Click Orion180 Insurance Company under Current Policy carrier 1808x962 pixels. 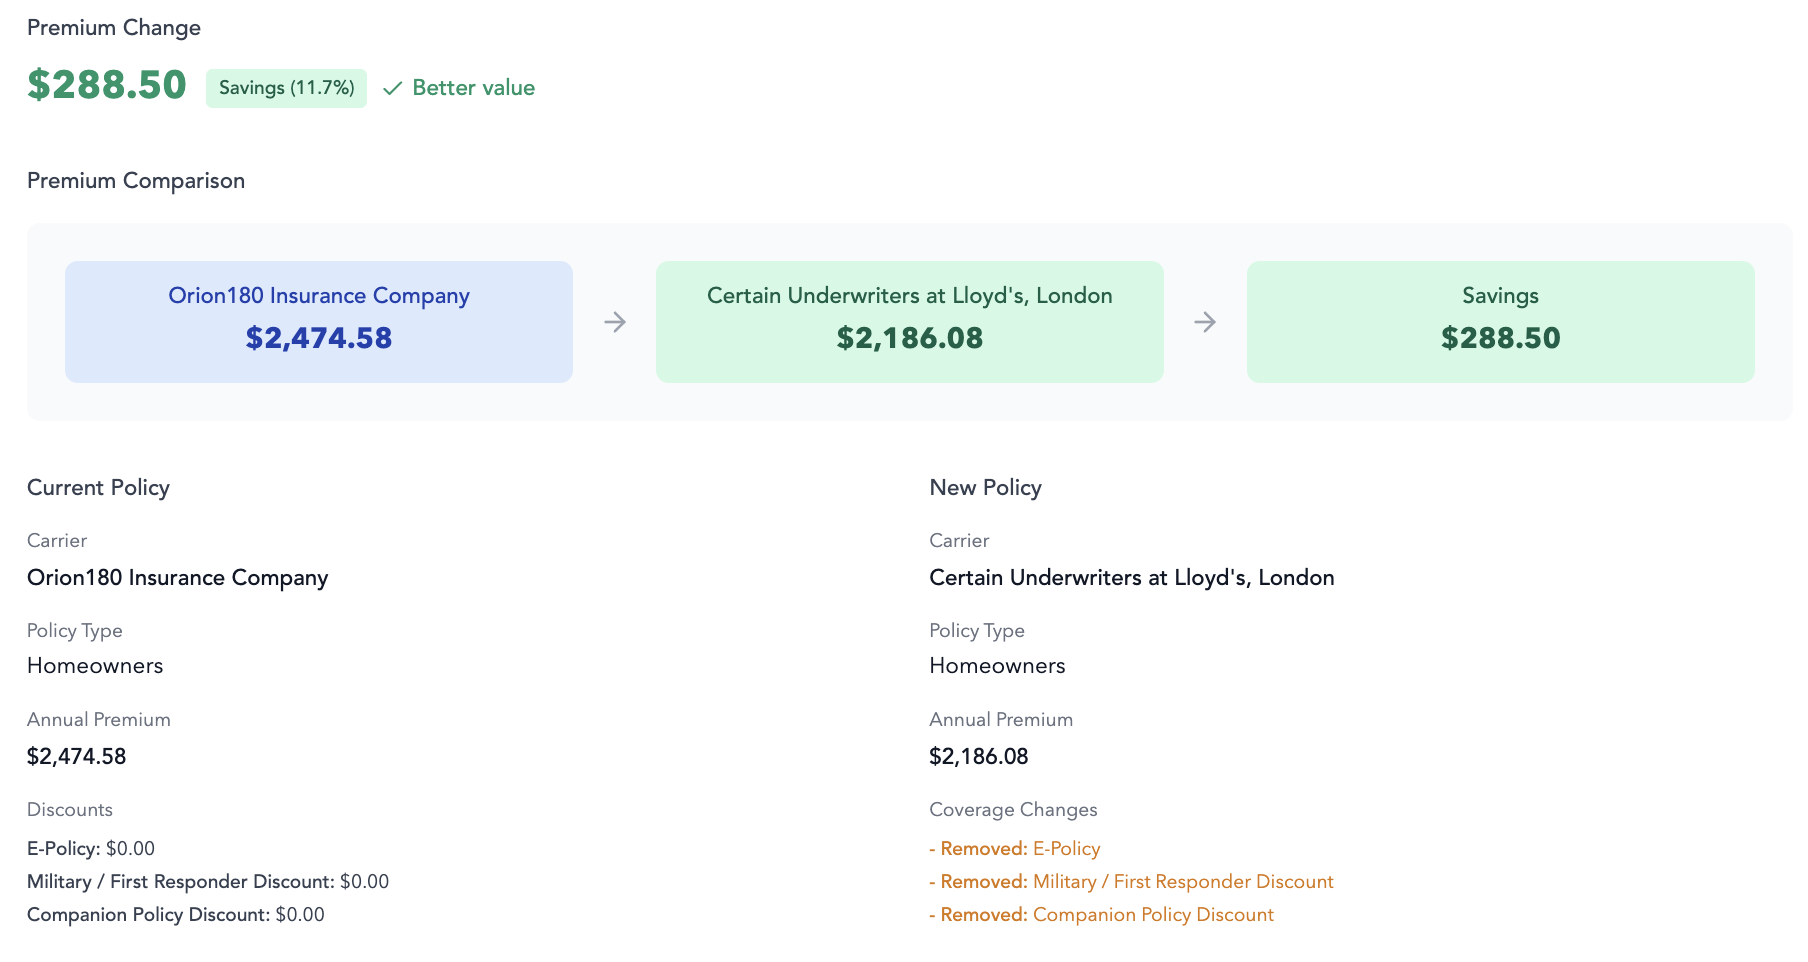tap(178, 578)
